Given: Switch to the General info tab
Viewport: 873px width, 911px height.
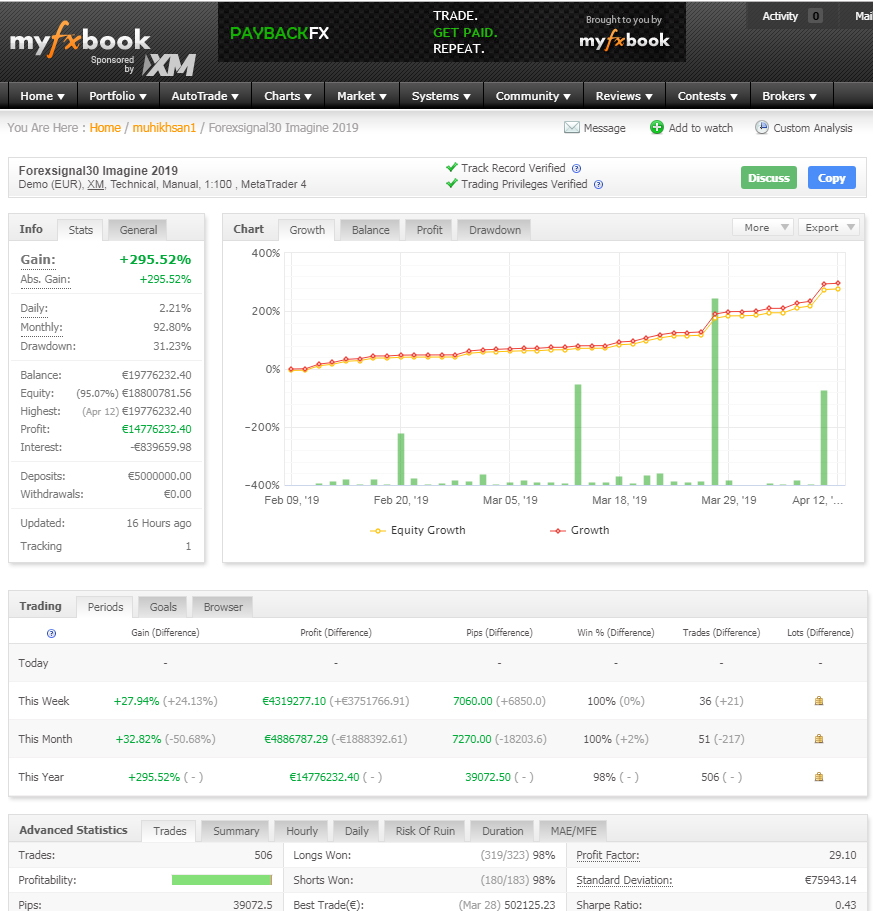Looking at the screenshot, I should point(138,230).
